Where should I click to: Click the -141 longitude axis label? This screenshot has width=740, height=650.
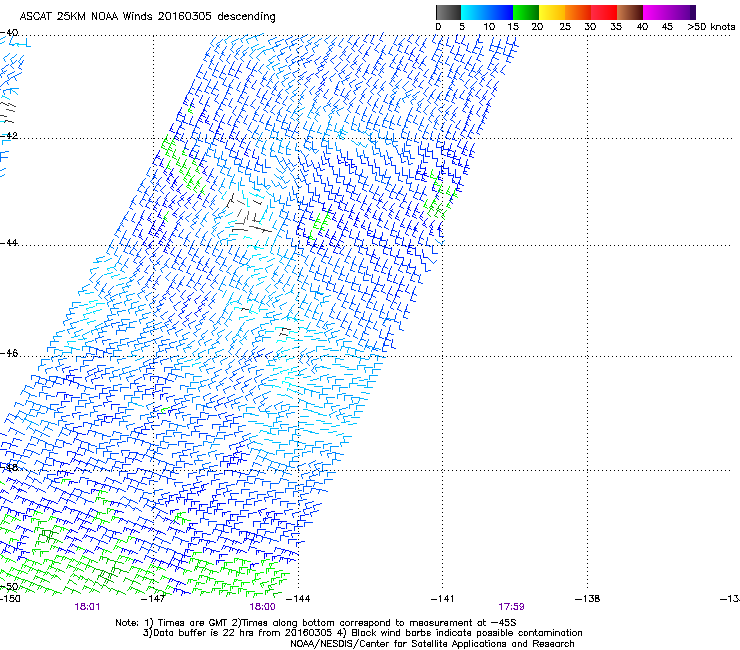pyautogui.click(x=443, y=599)
